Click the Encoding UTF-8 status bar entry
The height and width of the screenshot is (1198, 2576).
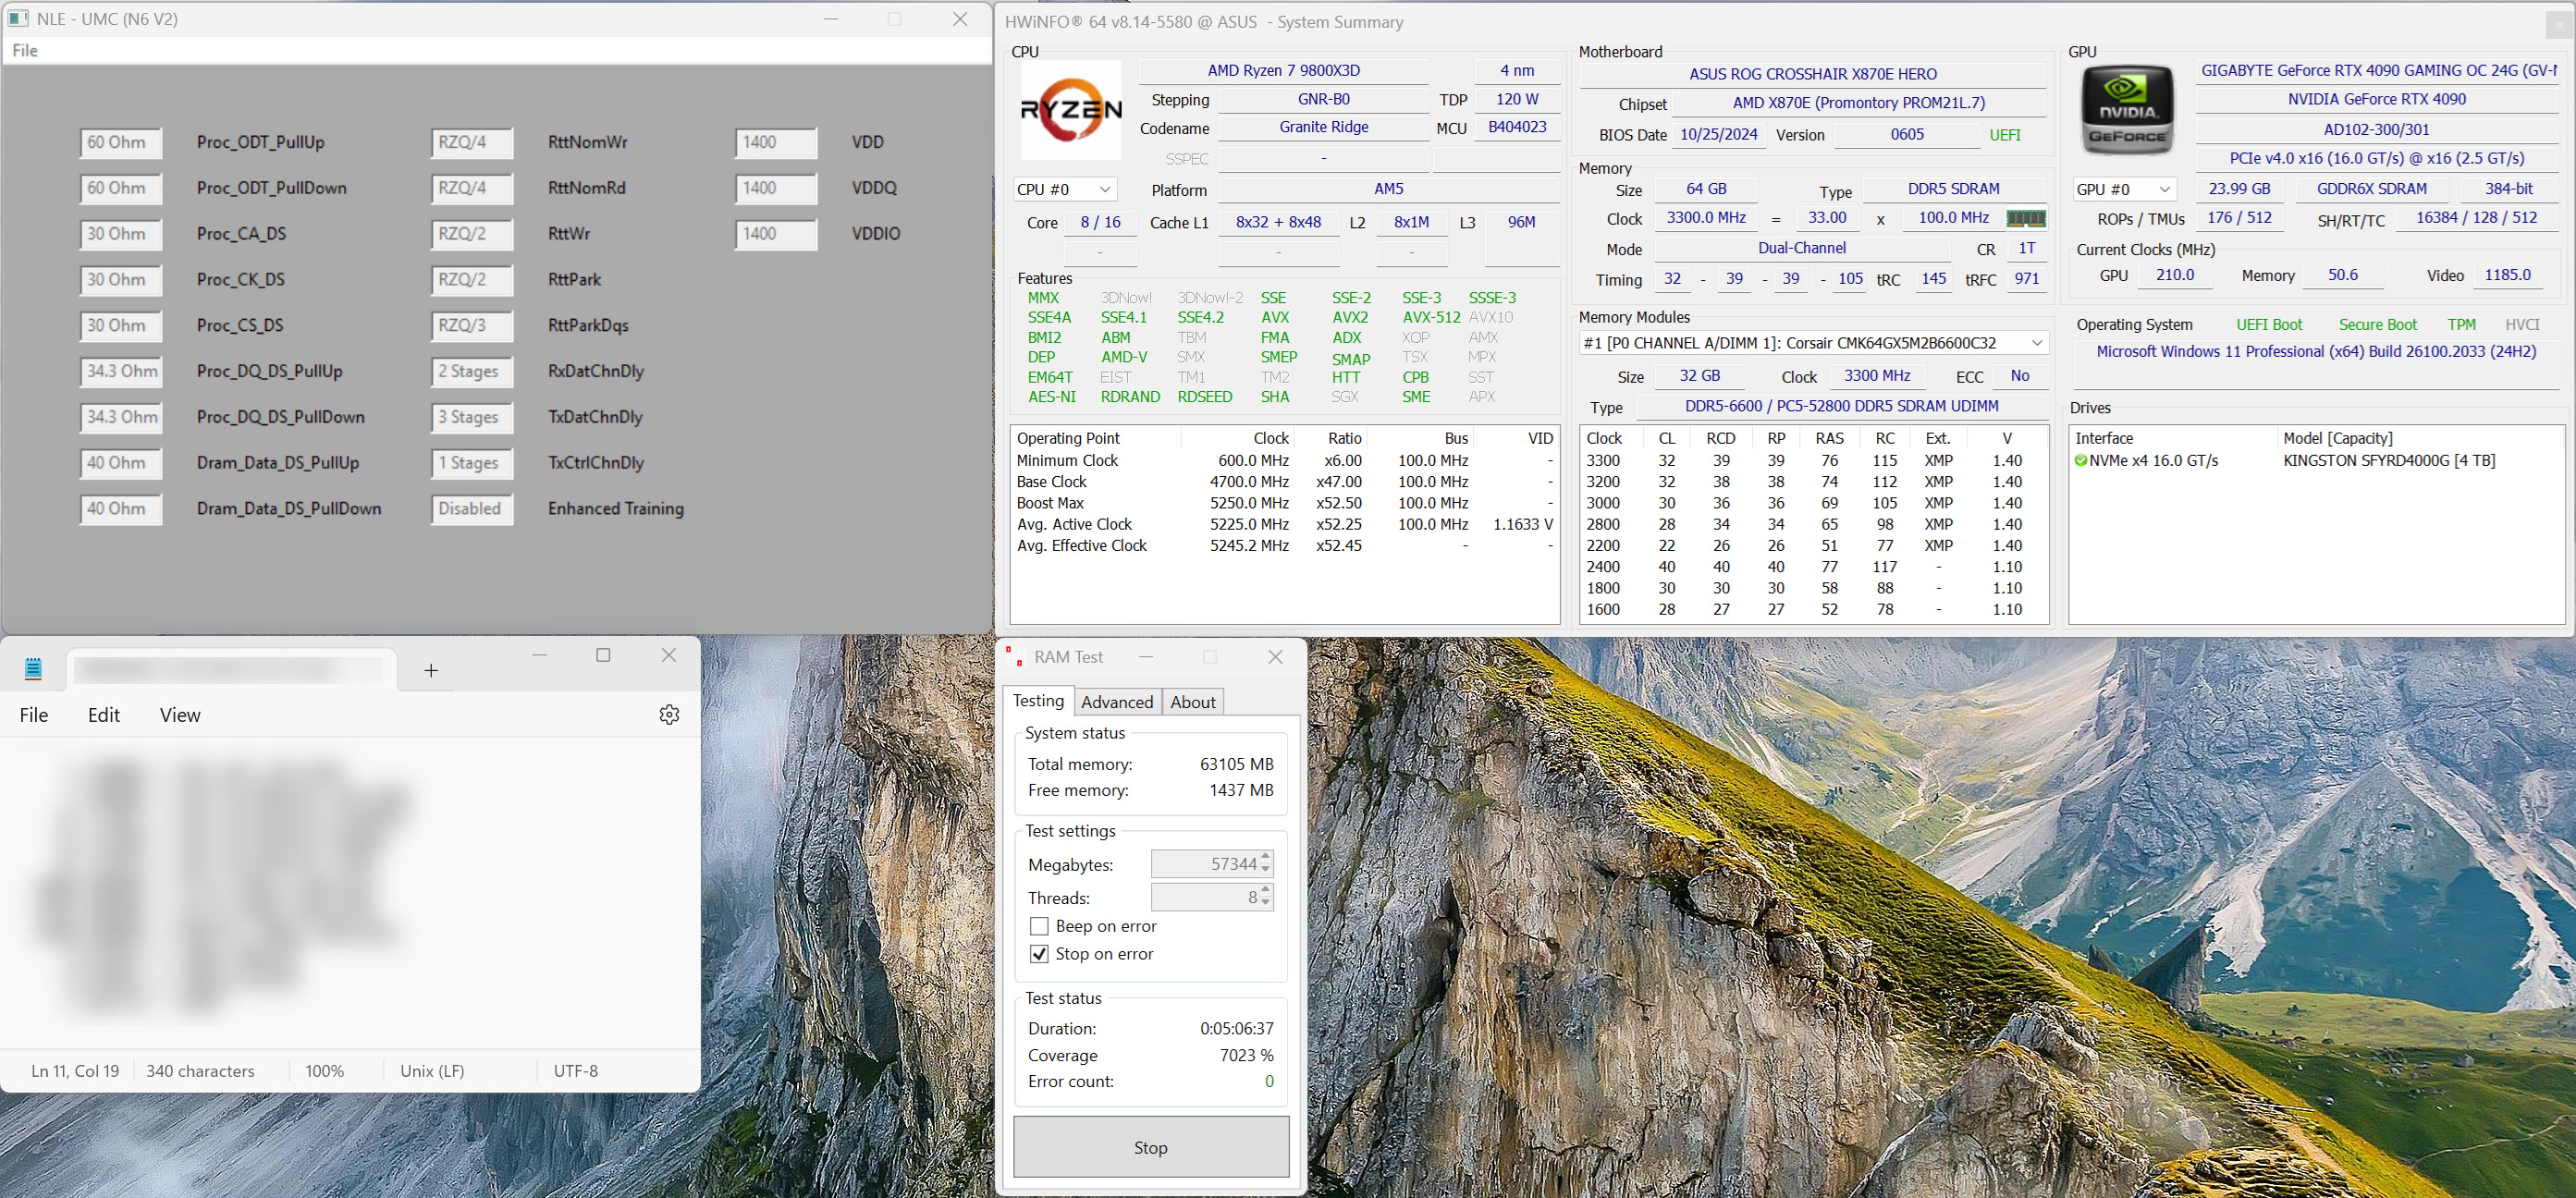pos(575,1071)
